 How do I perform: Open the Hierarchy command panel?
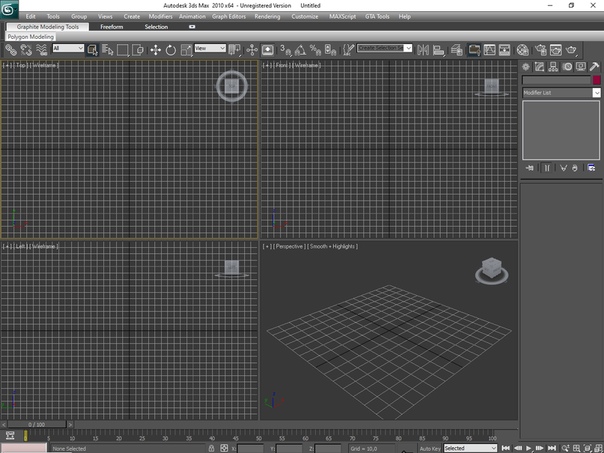click(x=553, y=67)
